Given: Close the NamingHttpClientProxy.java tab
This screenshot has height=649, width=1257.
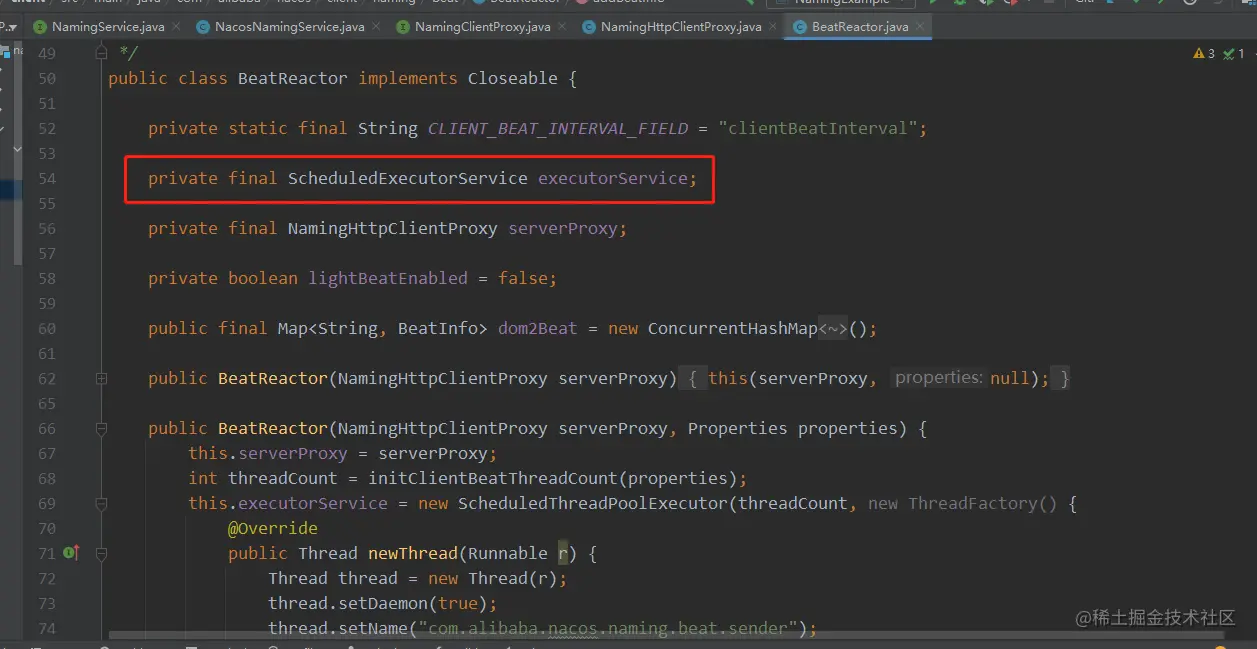Looking at the screenshot, I should [771, 27].
